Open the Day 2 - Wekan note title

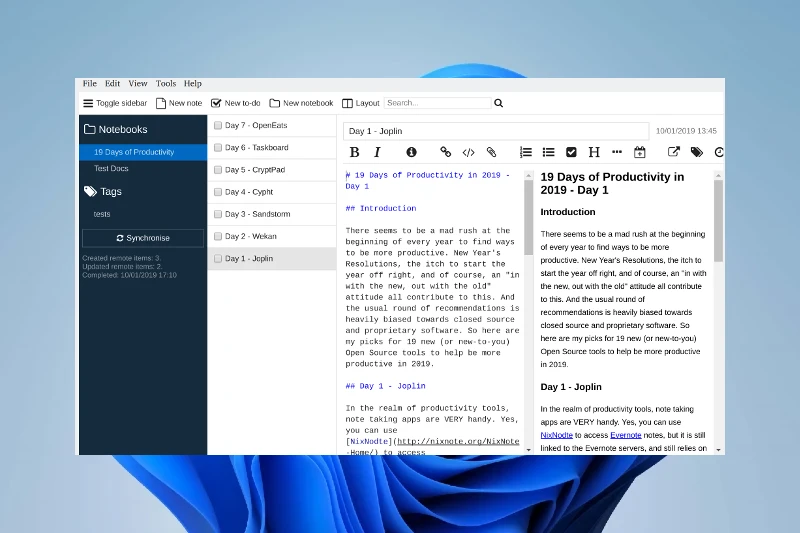[x=251, y=236]
